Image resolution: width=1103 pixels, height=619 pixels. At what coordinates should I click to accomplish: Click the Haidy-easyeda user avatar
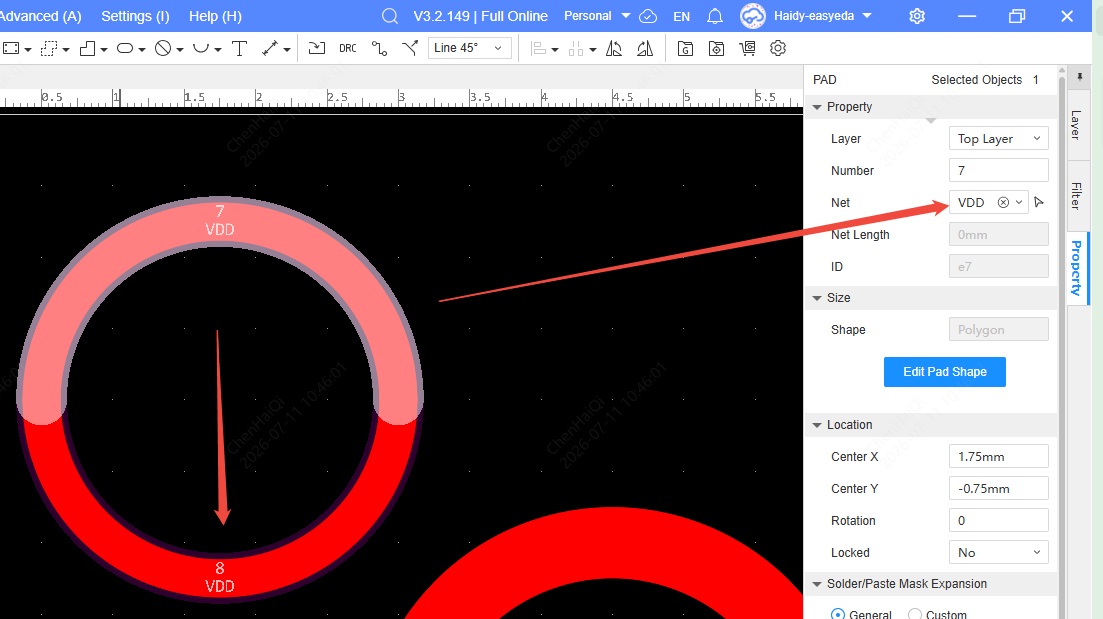(x=753, y=16)
